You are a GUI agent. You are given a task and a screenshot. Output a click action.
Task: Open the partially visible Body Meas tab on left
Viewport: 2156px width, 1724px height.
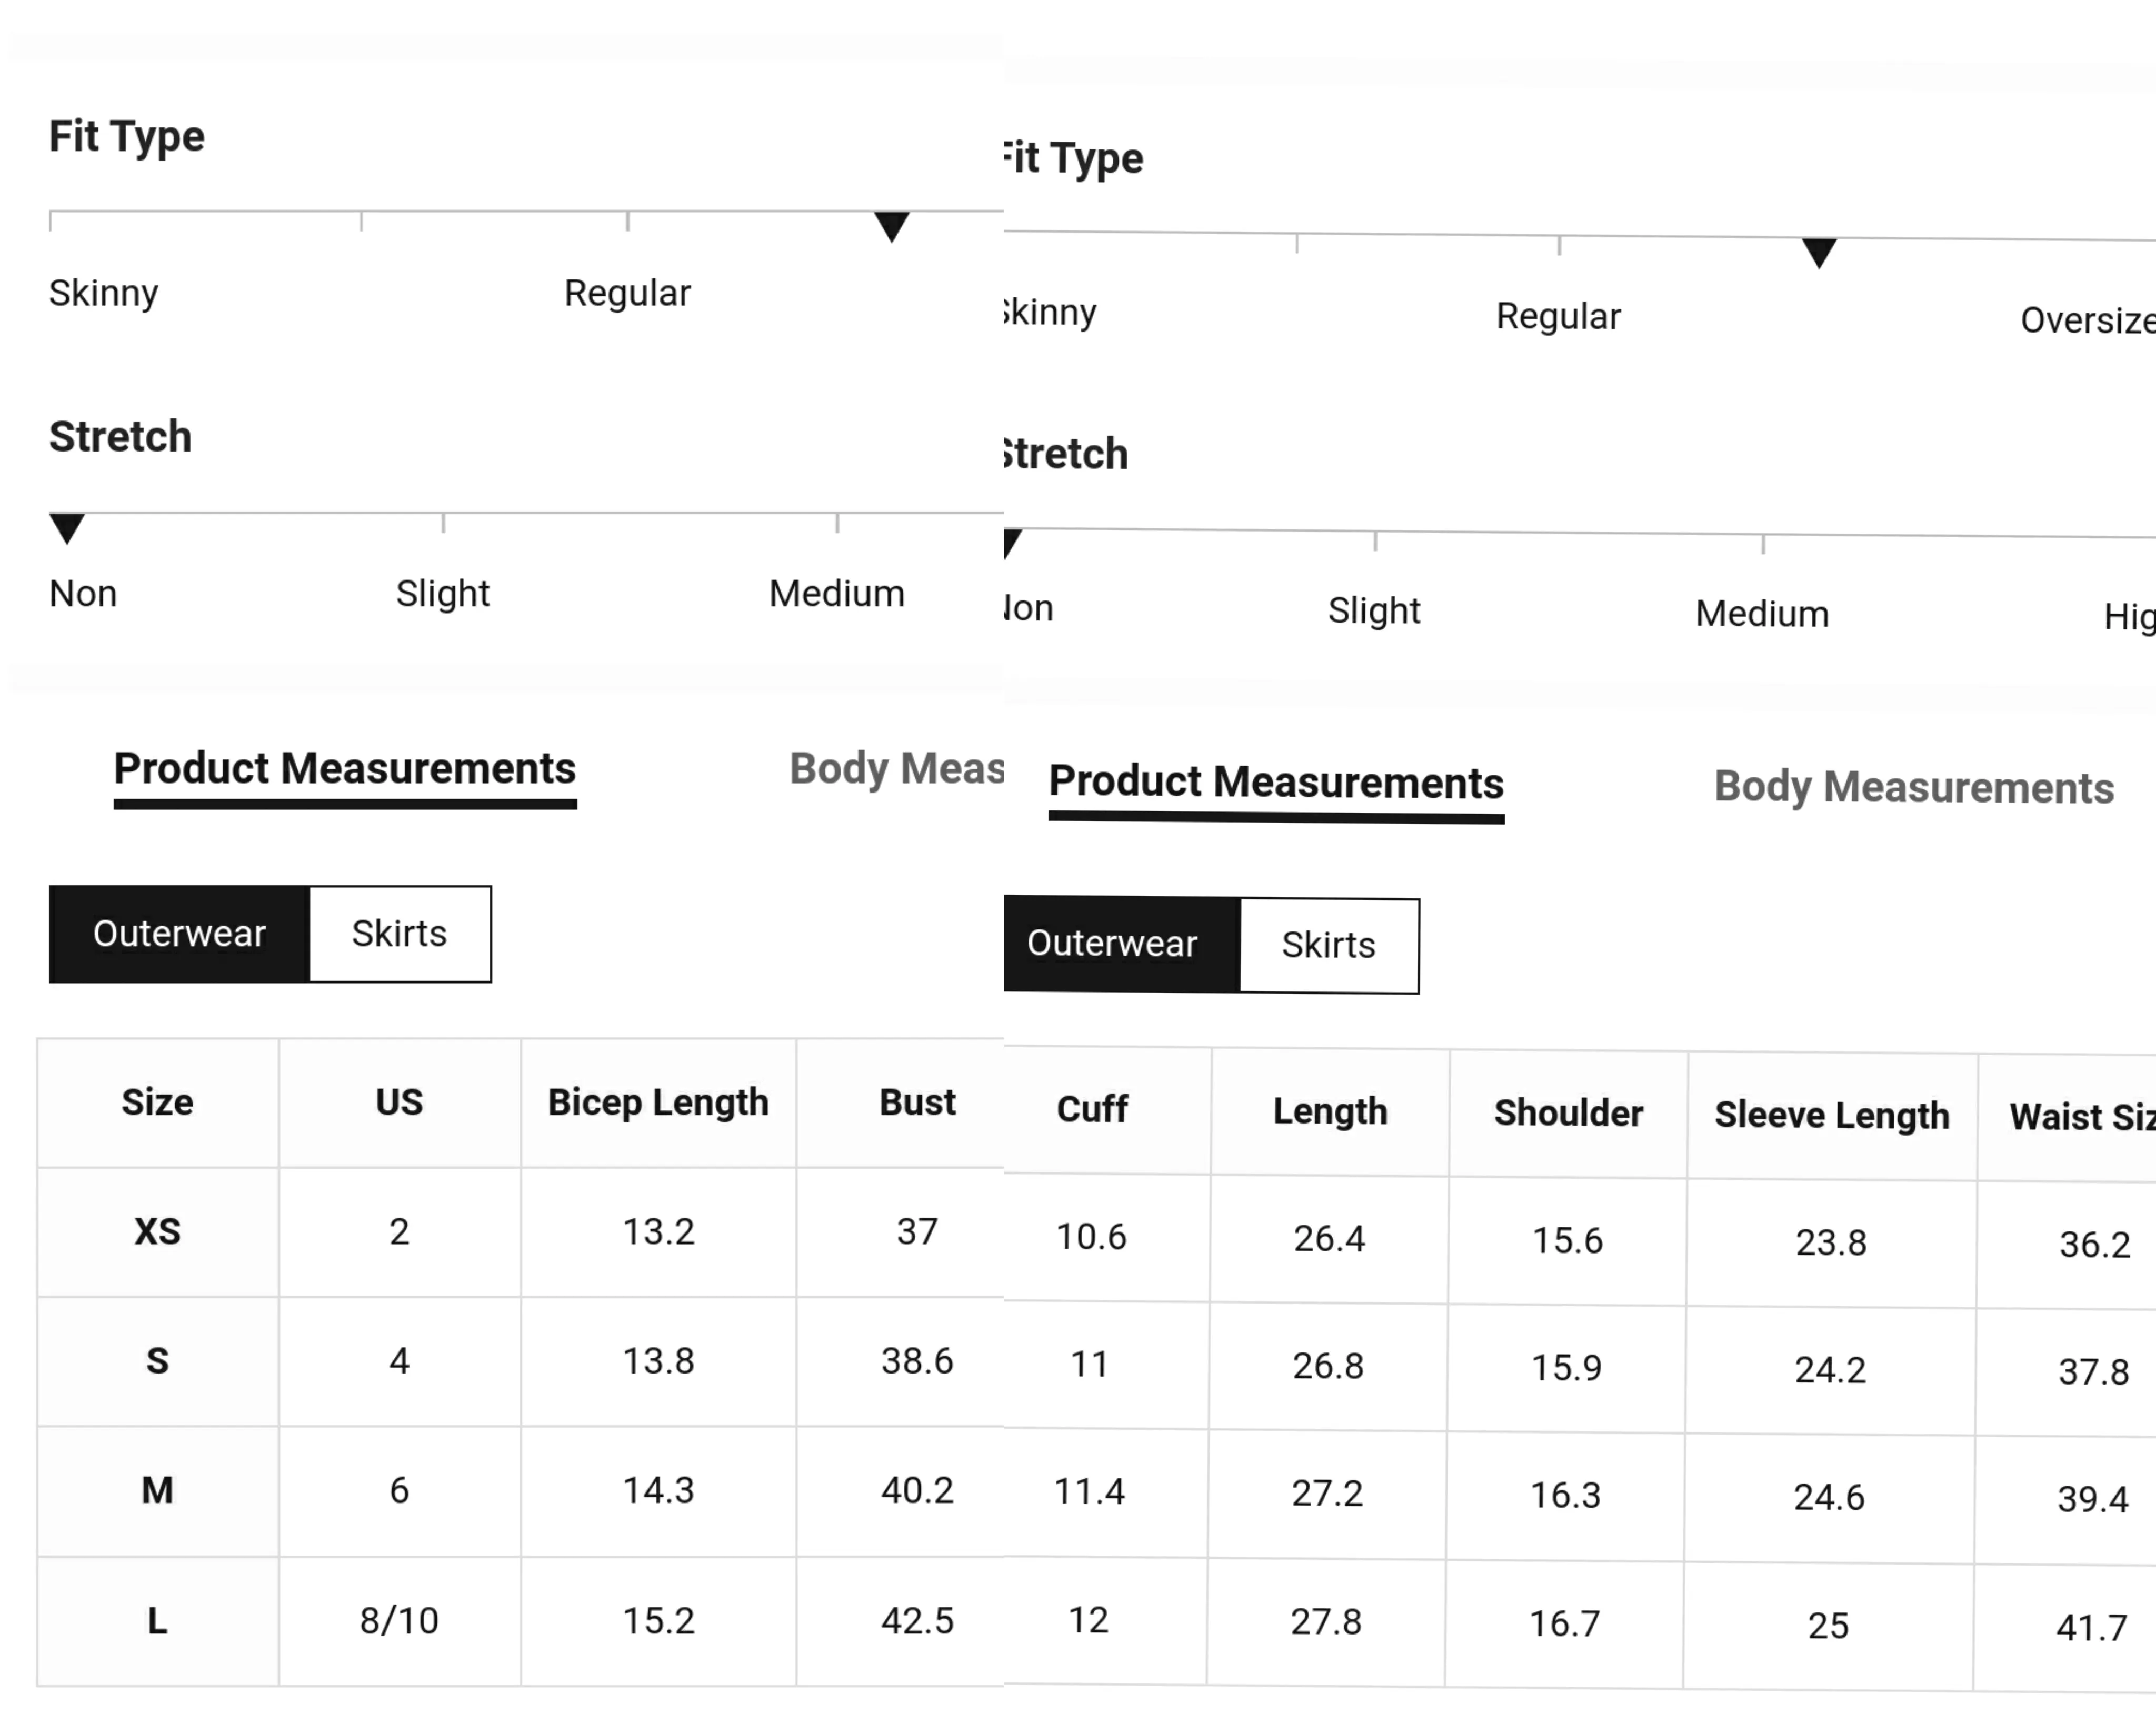(896, 769)
